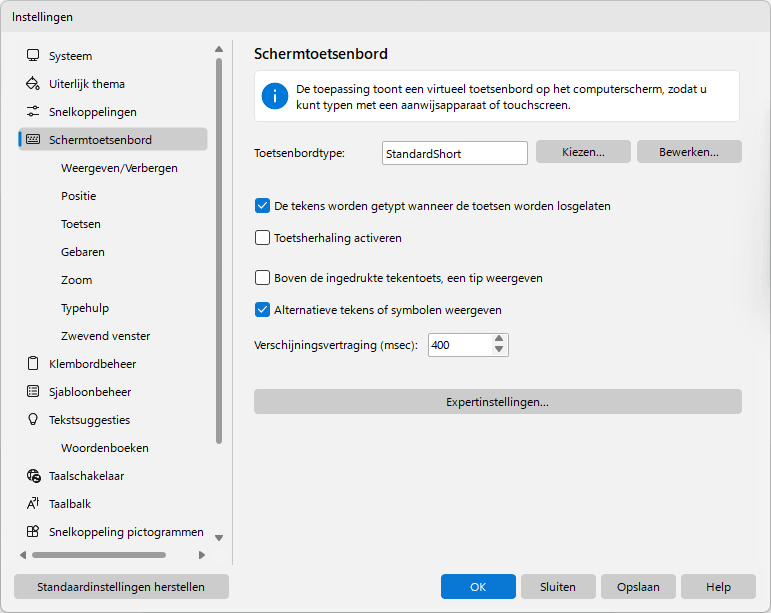The image size is (771, 613).
Task: Decrease Verschijningsvertraging with down arrow
Action: 499,350
